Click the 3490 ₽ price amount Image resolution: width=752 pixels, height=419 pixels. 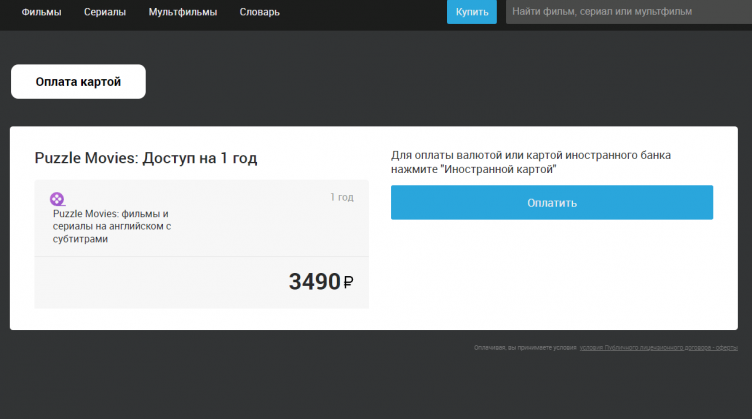pos(315,282)
